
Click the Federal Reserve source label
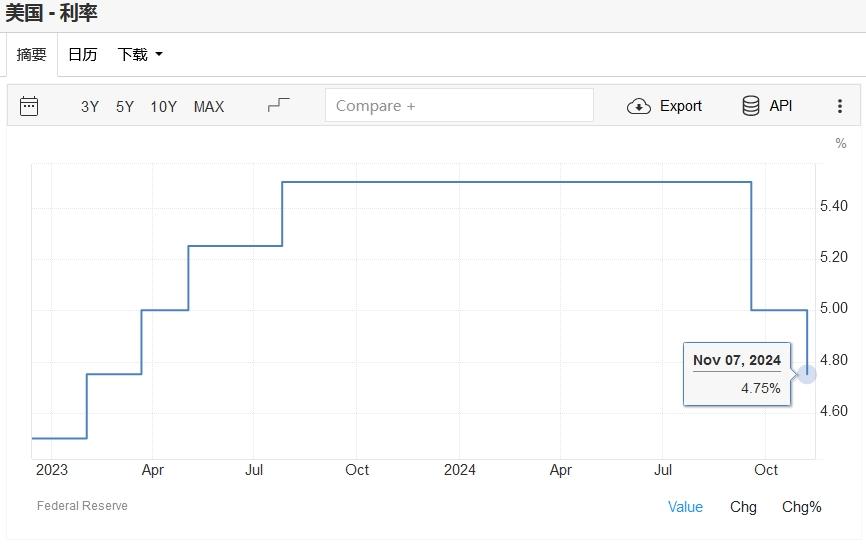click(x=82, y=506)
